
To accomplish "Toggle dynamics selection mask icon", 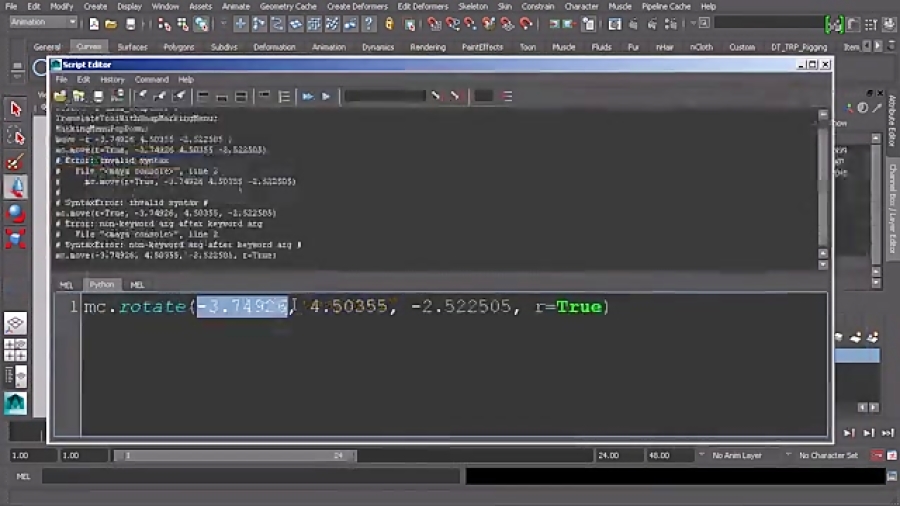I will coord(332,24).
